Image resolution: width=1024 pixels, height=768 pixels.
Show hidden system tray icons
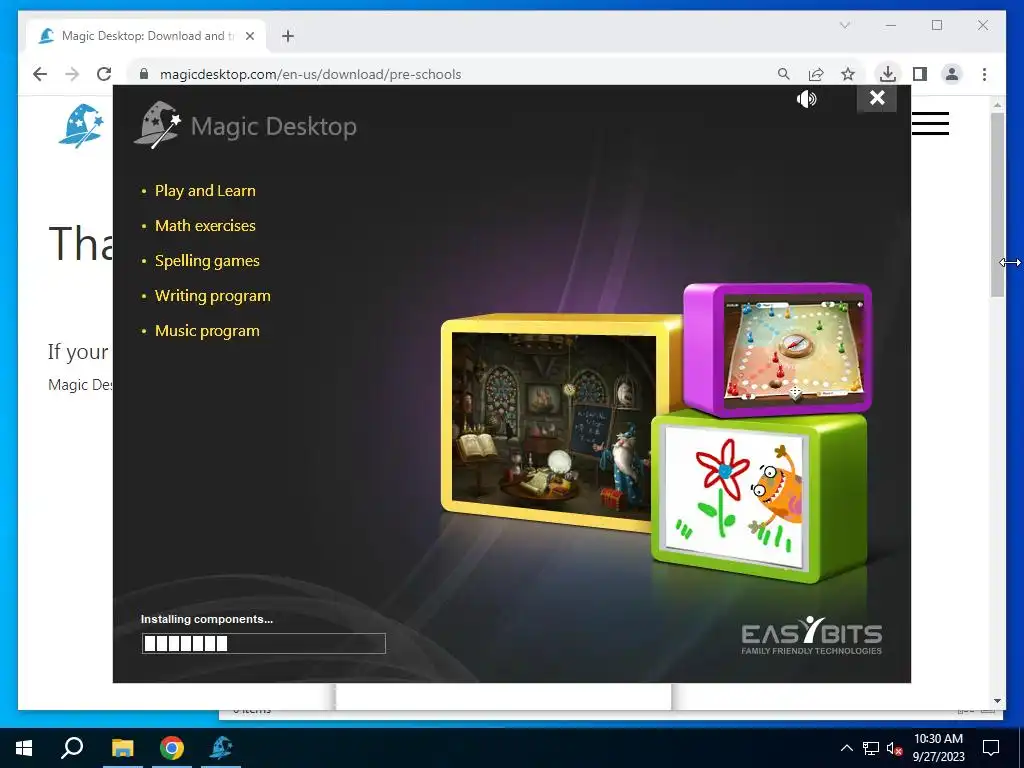846,748
